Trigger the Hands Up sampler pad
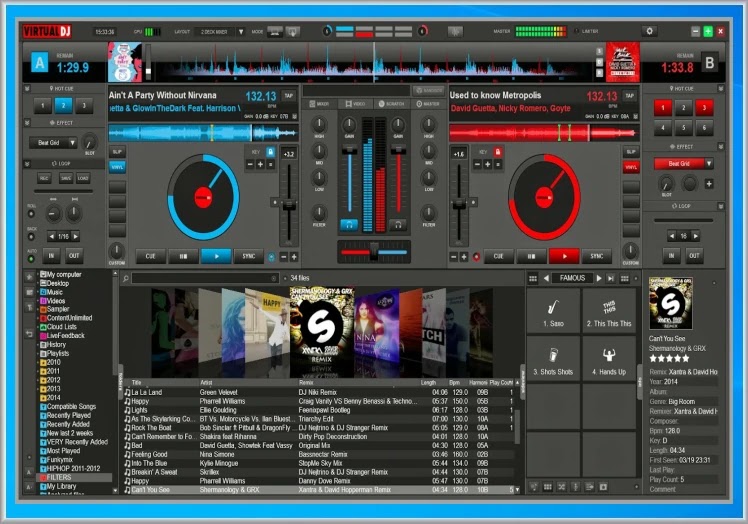This screenshot has height=524, width=748. coord(609,359)
